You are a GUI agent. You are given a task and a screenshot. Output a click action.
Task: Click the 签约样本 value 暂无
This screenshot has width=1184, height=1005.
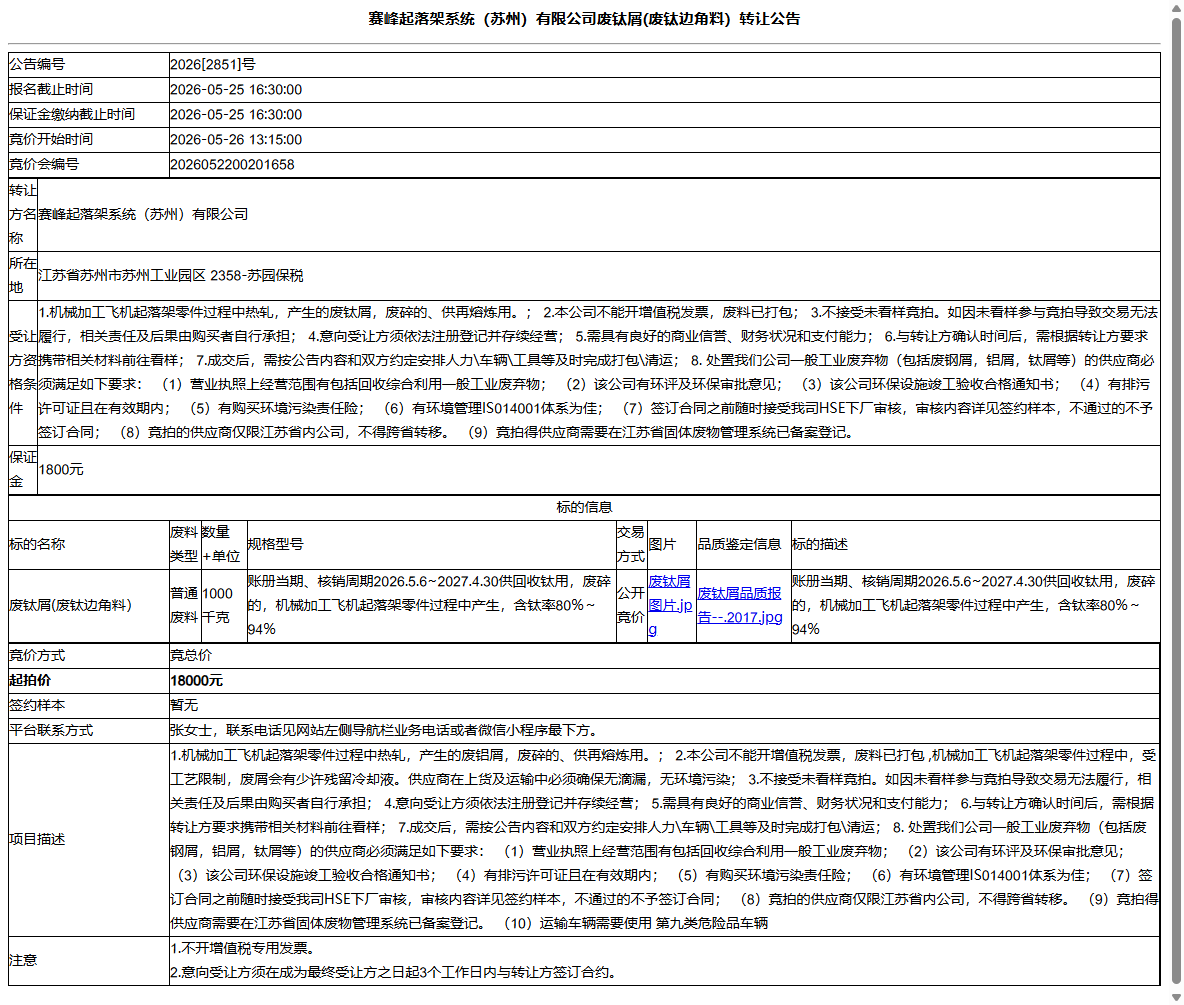pos(184,705)
